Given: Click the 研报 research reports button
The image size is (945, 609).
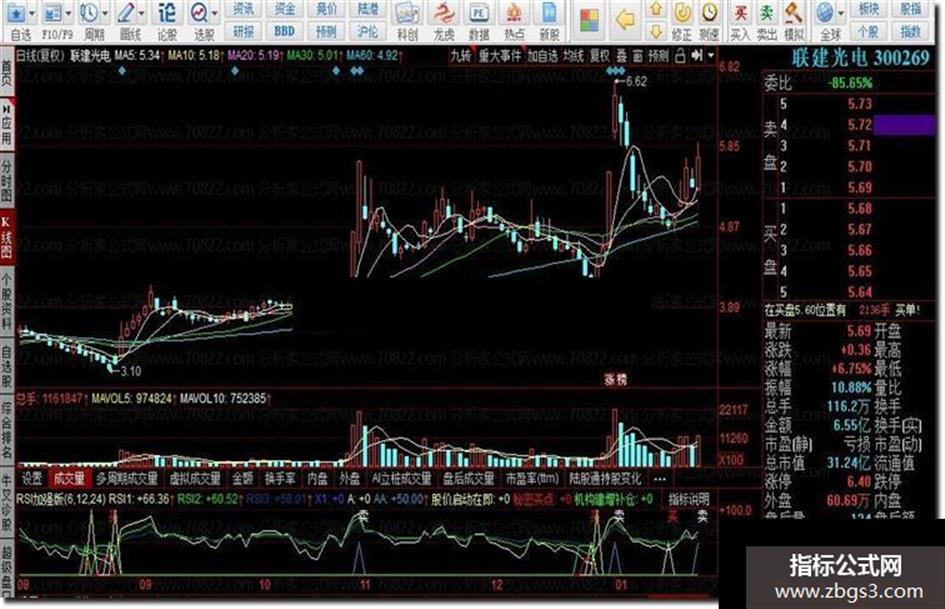Looking at the screenshot, I should [x=243, y=31].
